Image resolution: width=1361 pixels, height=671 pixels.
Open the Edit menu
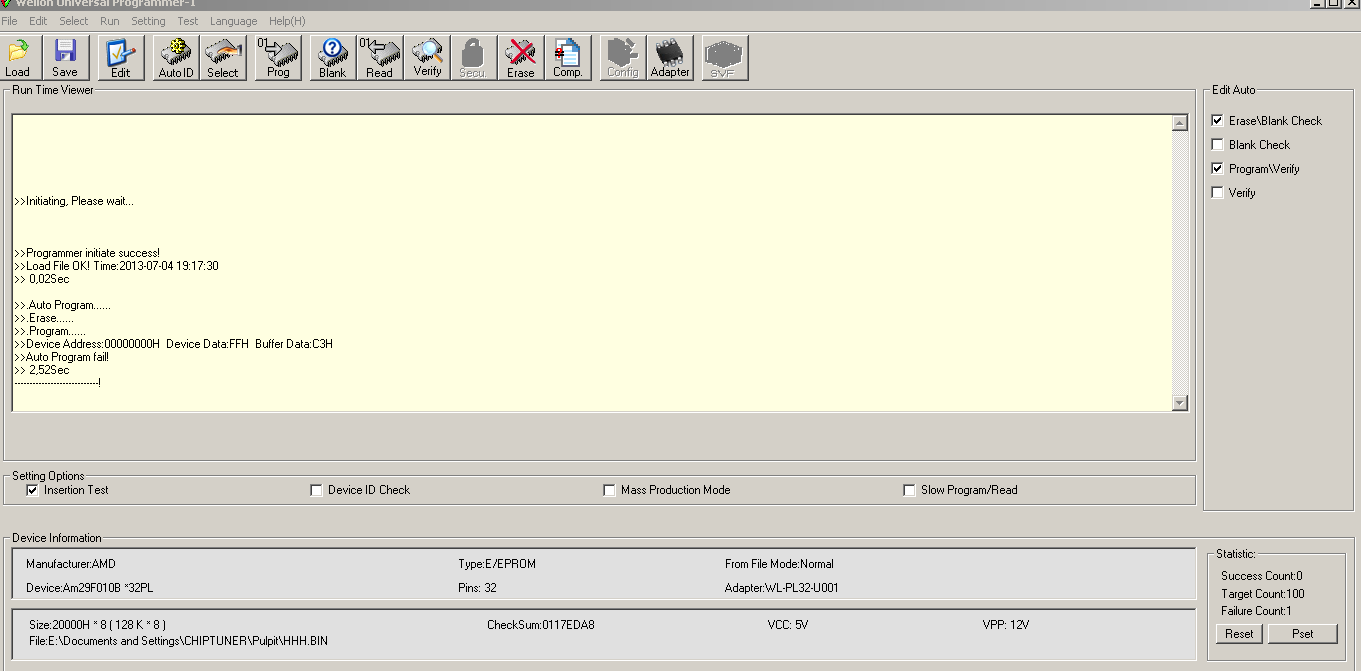[x=38, y=21]
